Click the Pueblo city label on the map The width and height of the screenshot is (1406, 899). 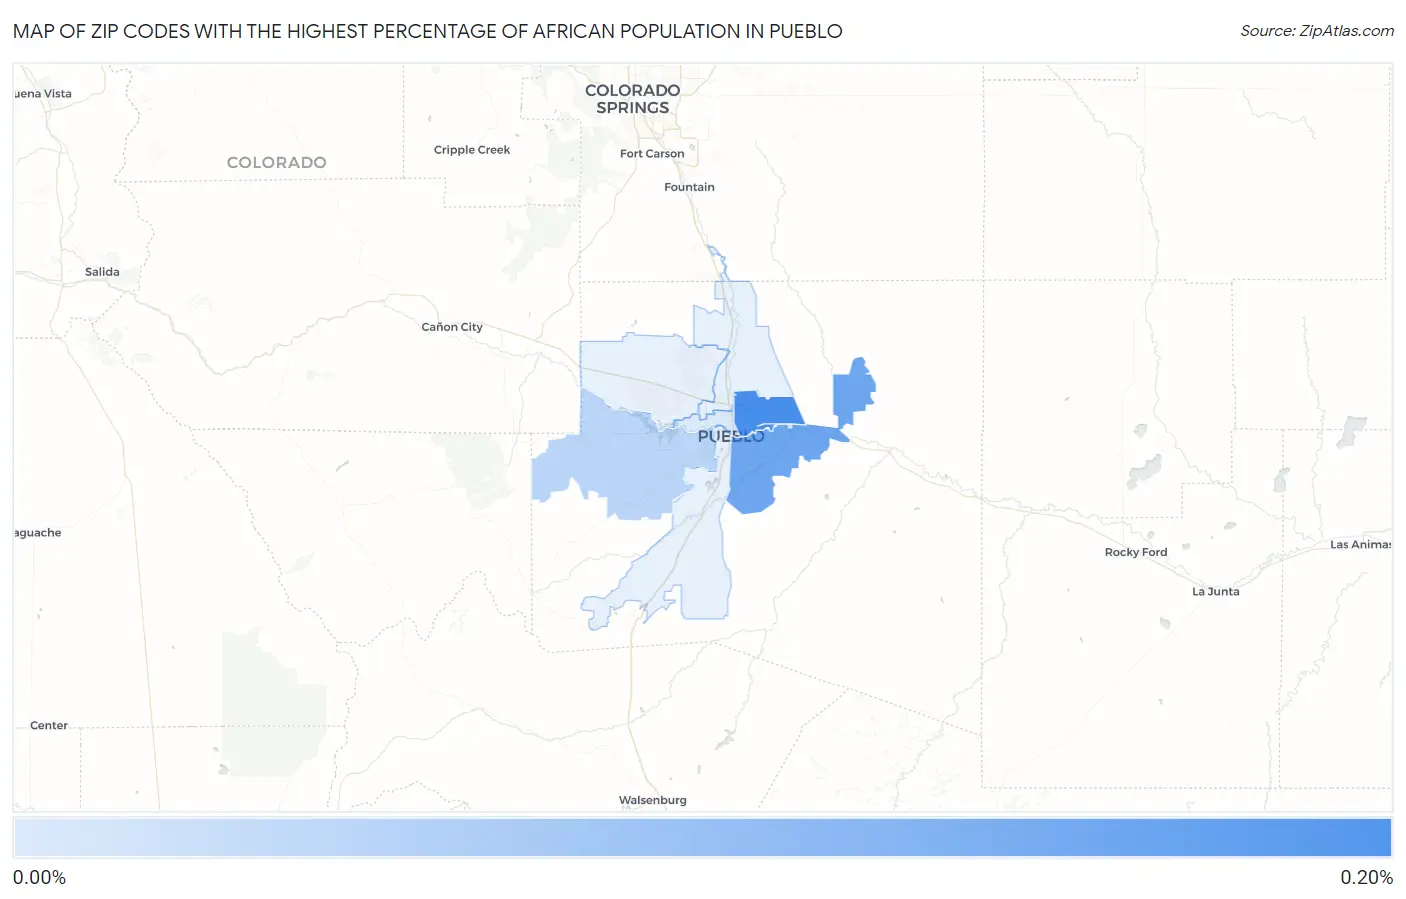coord(731,436)
